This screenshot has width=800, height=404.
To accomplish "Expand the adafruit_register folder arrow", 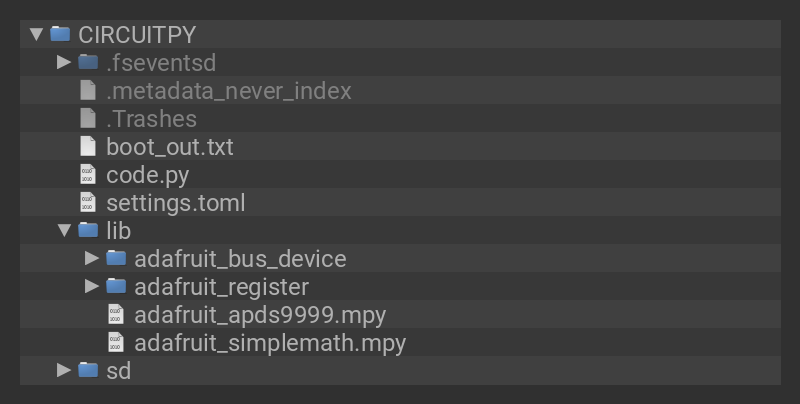I will pyautogui.click(x=92, y=286).
